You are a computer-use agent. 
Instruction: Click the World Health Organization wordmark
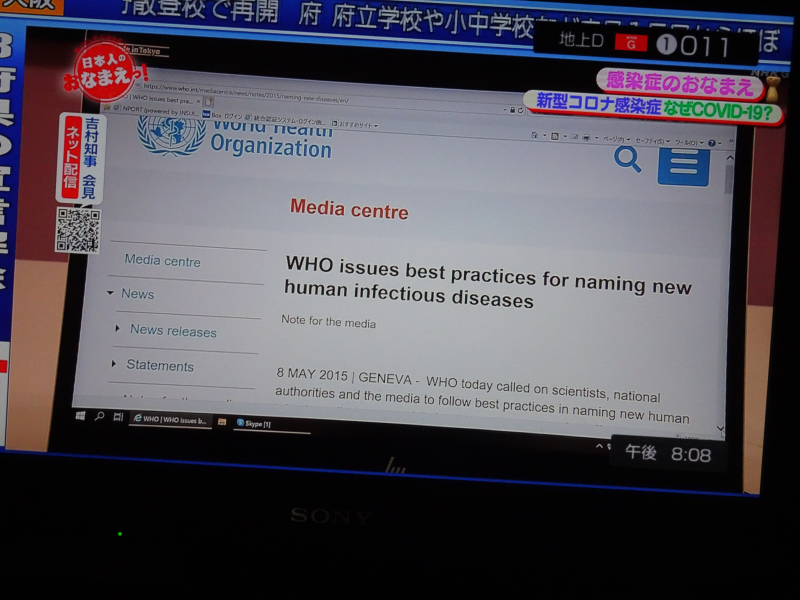(x=271, y=139)
